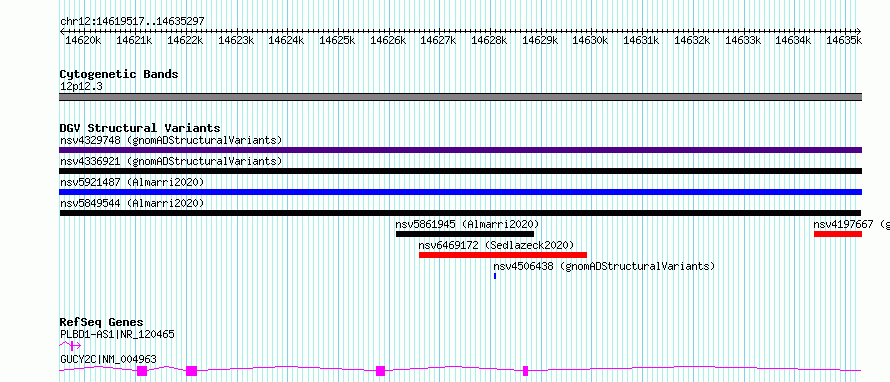Click the 14624k ruler tick label
This screenshot has width=890, height=382.
click(x=286, y=40)
